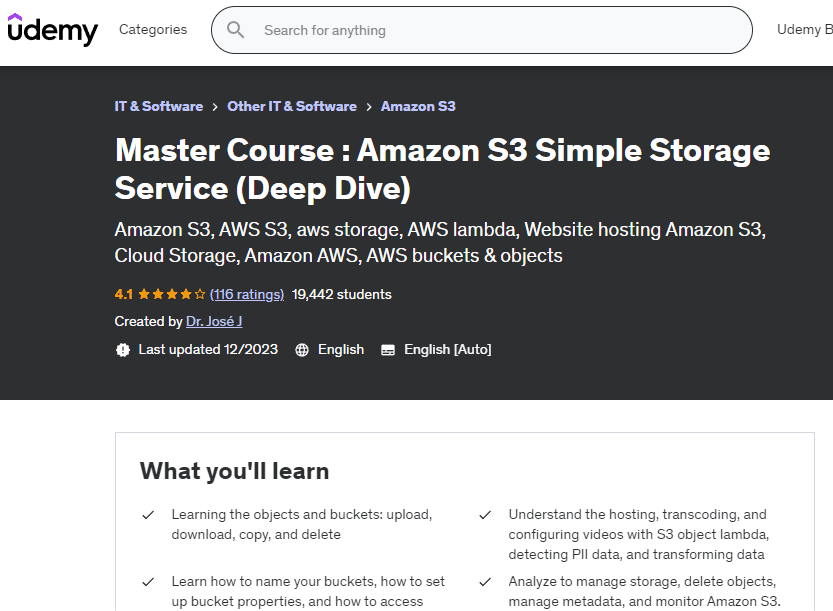The height and width of the screenshot is (611, 833).
Task: Click the closed captions icon
Action: [388, 350]
